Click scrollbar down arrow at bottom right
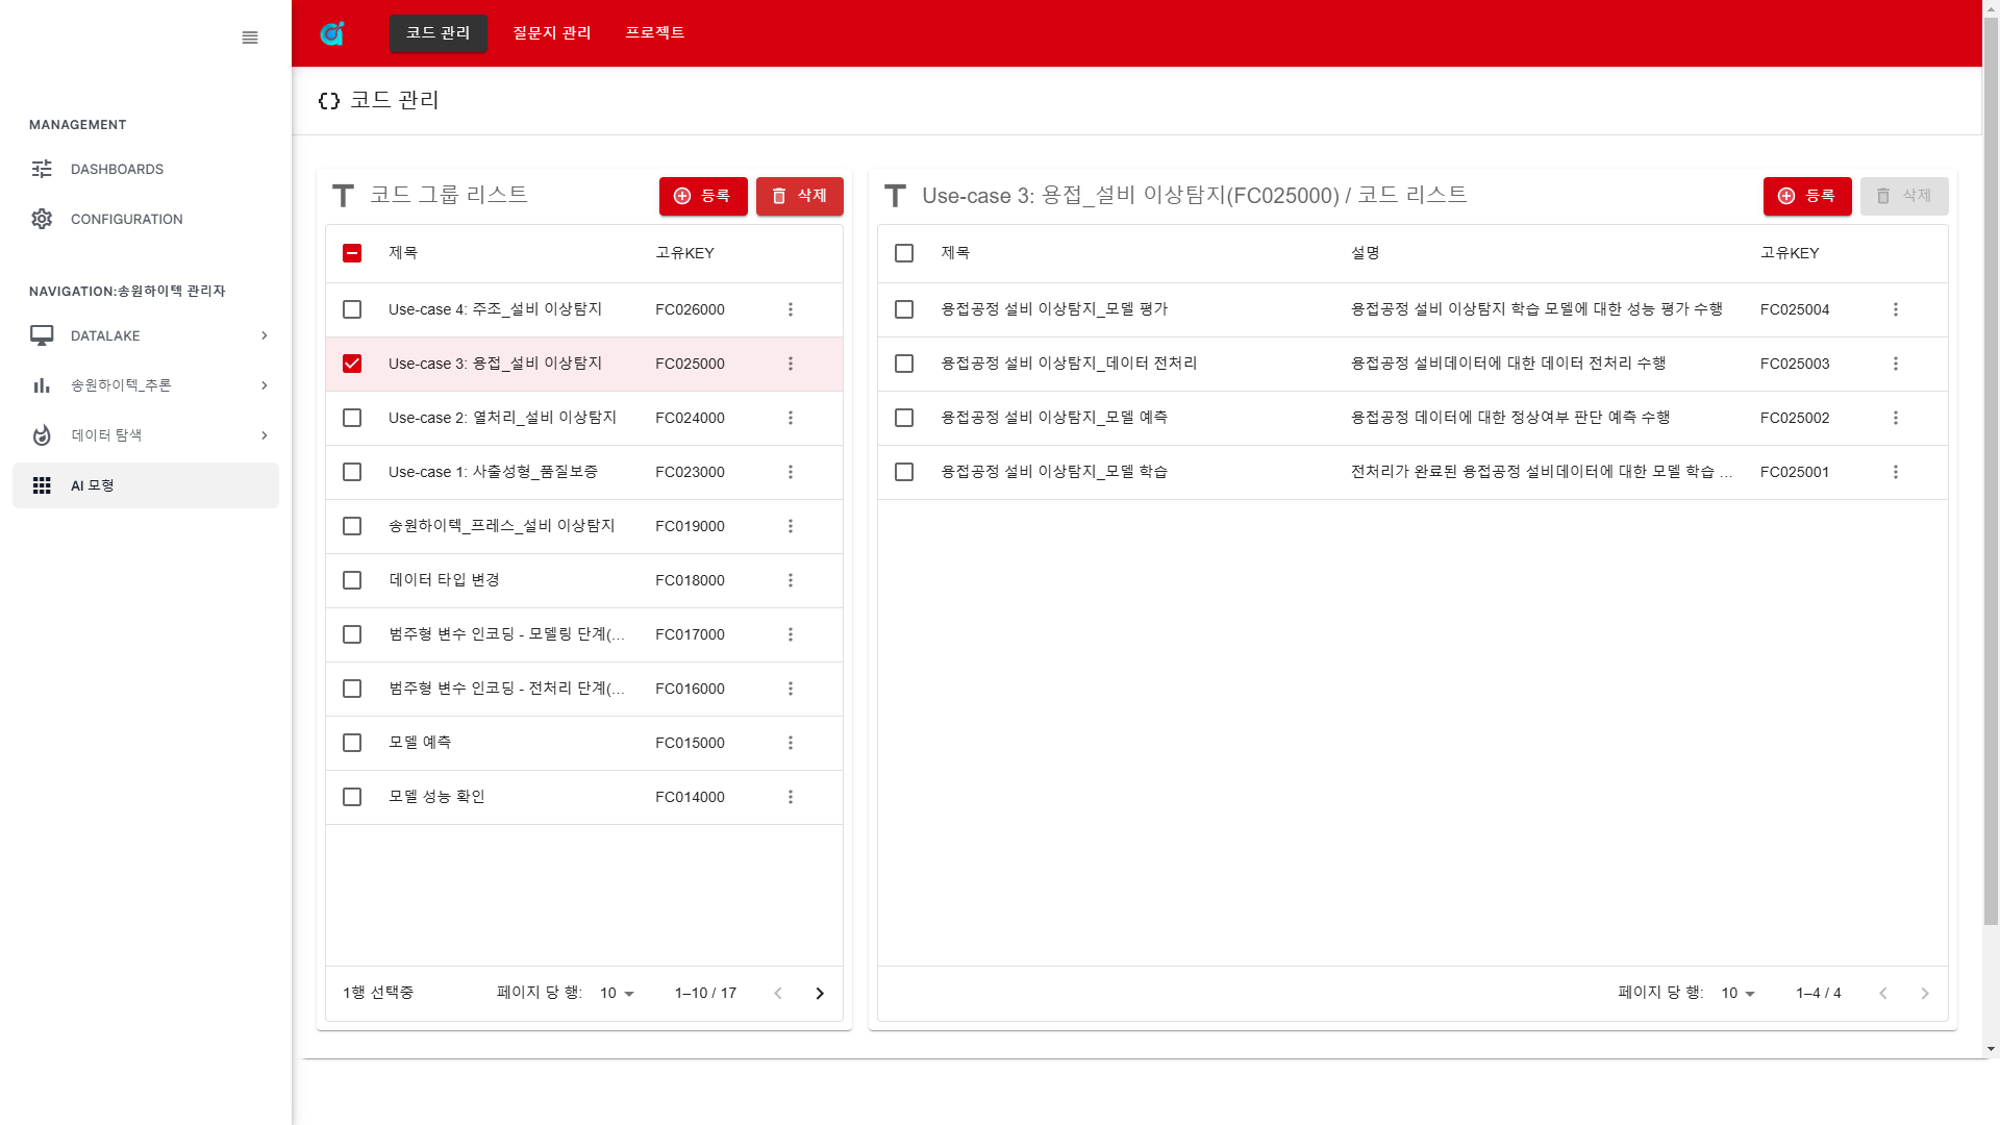This screenshot has height=1125, width=2000. pyautogui.click(x=1990, y=1049)
